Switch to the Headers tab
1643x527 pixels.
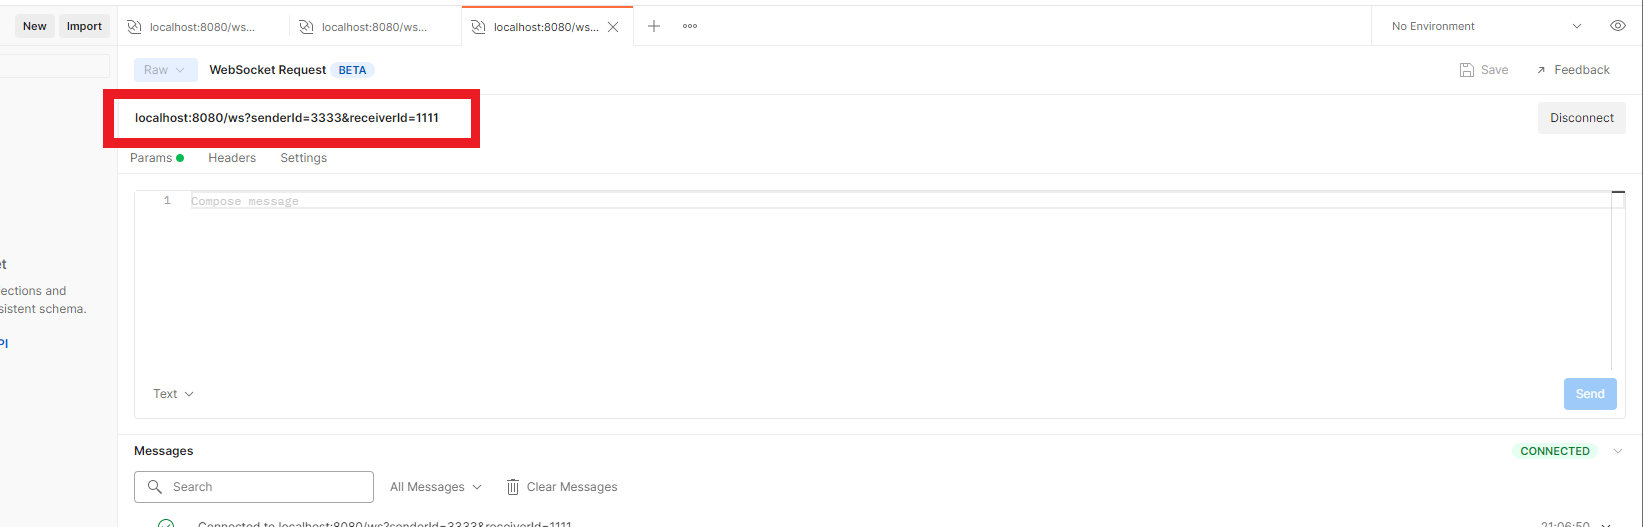point(232,158)
